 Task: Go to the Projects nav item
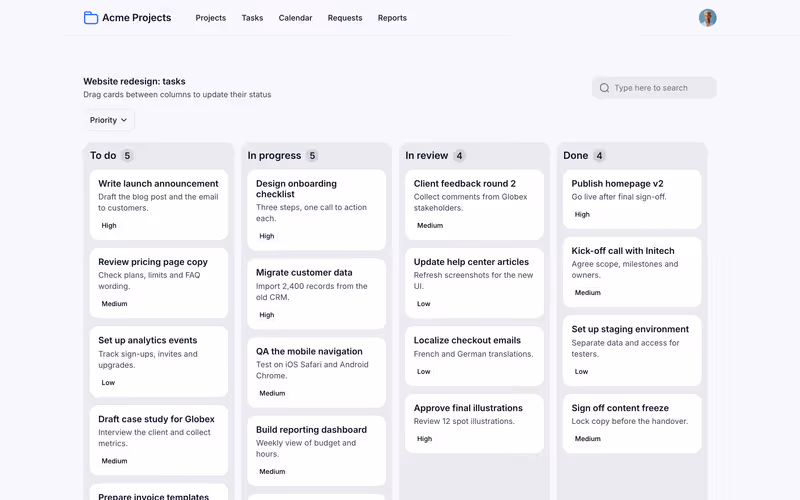coord(211,18)
